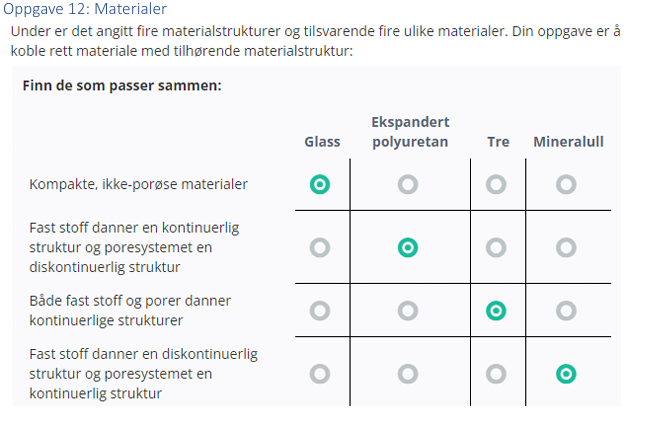Viewport: 650px width, 421px height.
Task: Select Tre for 'Både fast stoff og porer' row
Action: [x=496, y=310]
